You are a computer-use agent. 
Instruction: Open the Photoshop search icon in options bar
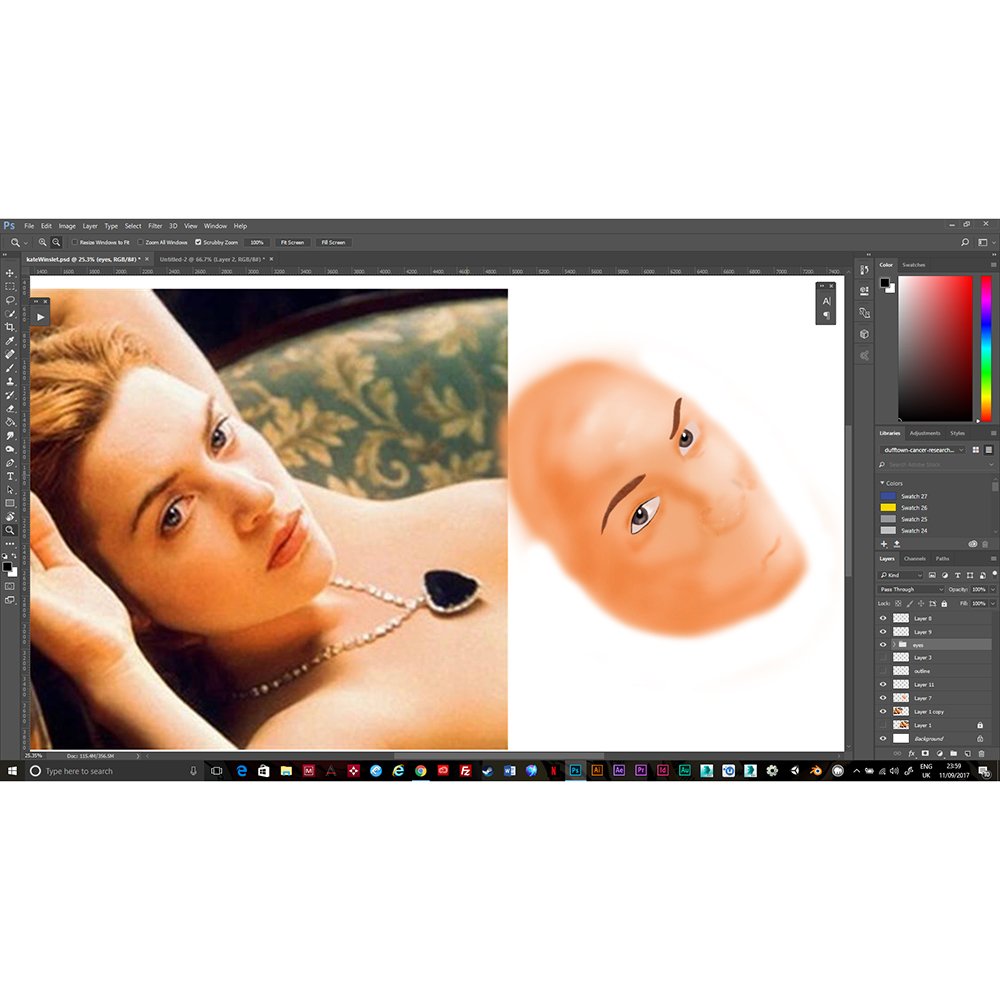965,242
